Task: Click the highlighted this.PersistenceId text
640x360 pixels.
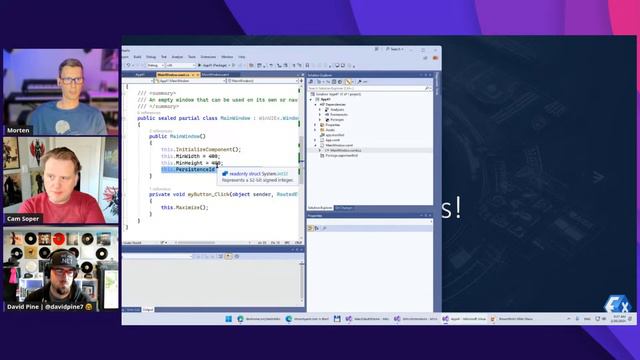Action: [x=188, y=169]
